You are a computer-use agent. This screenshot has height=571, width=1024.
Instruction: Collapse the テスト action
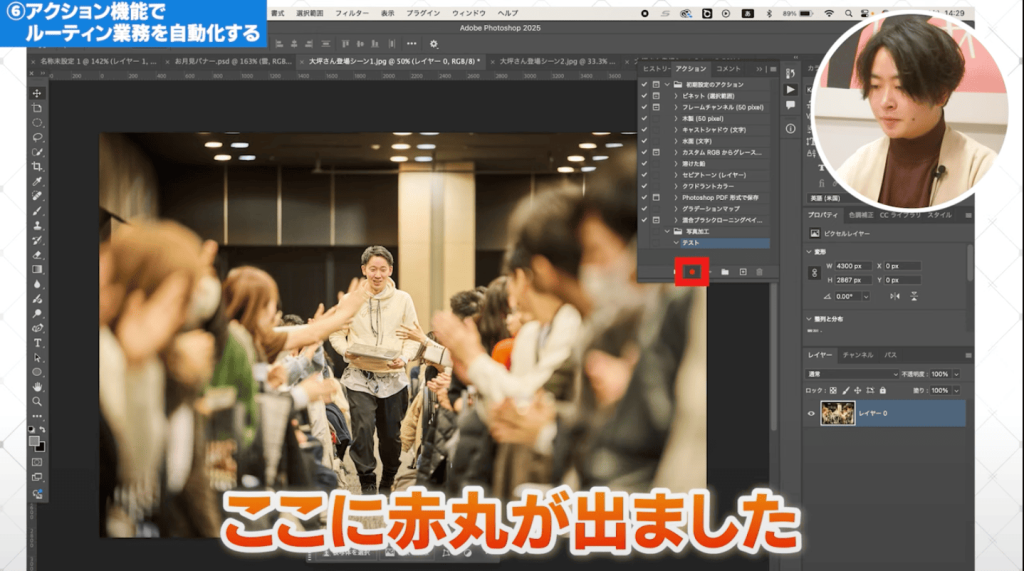tap(675, 242)
